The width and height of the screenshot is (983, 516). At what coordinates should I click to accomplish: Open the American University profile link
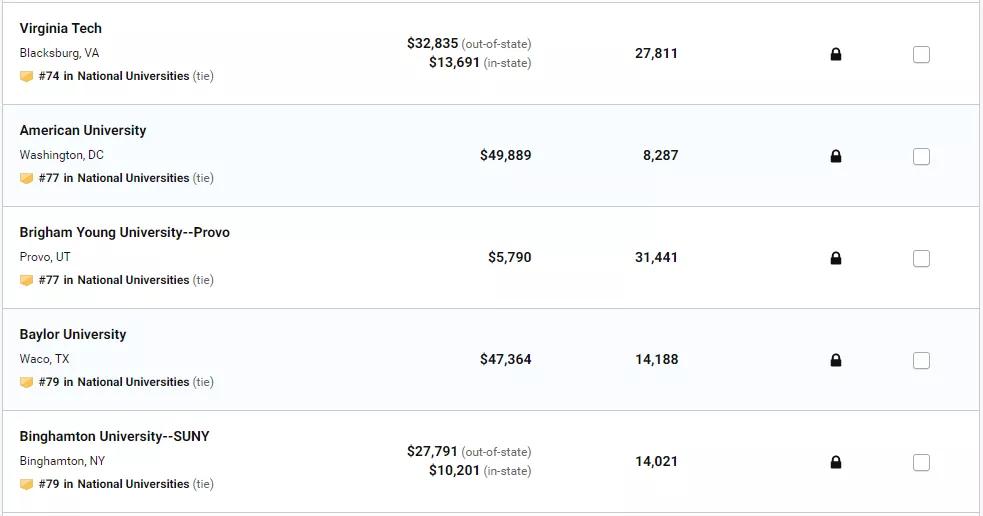[x=83, y=130]
